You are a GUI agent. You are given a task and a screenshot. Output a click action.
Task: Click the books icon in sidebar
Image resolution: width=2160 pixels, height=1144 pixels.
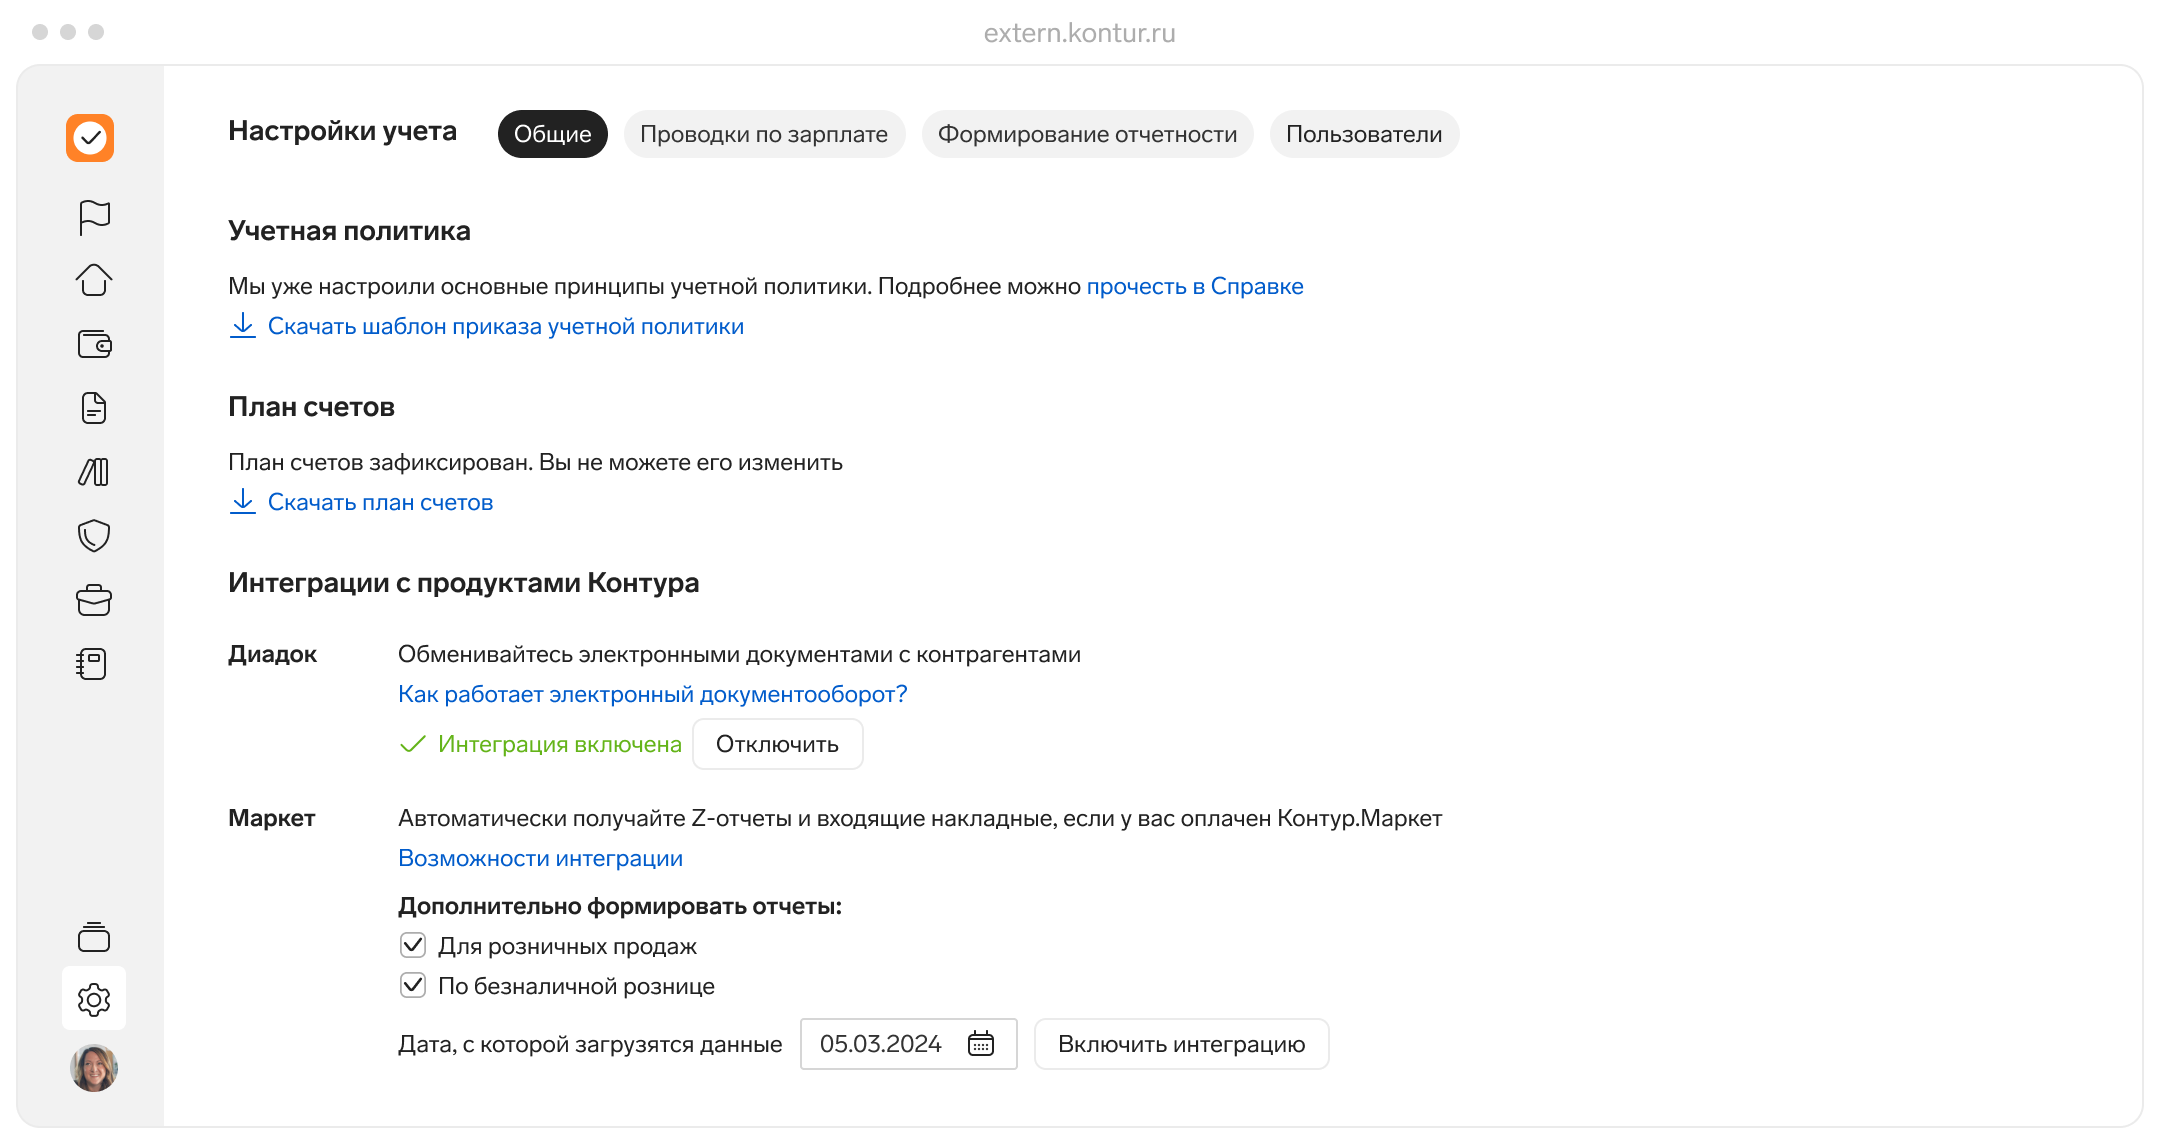click(x=94, y=472)
